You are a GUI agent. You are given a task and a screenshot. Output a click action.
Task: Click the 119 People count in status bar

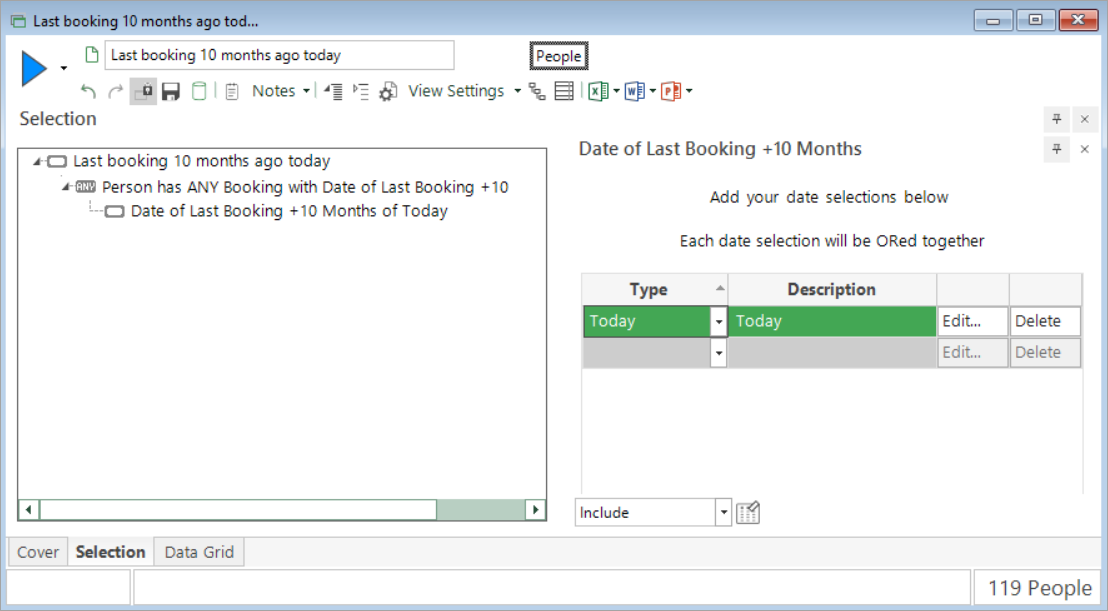pyautogui.click(x=1039, y=588)
